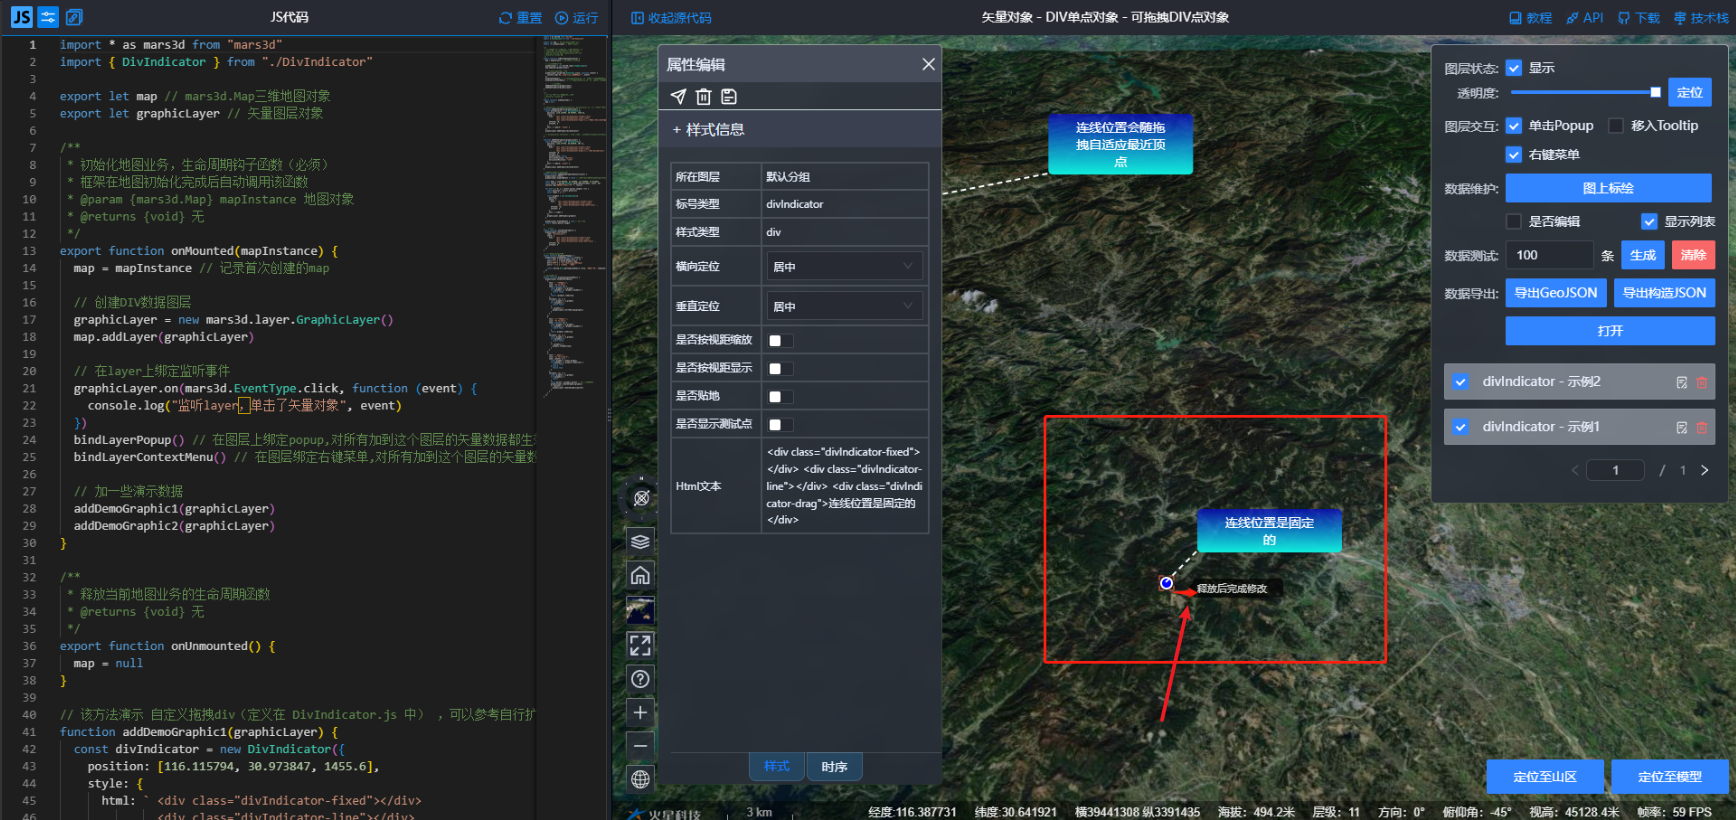Uncheck the divIndicator - 示例2 checkbox
This screenshot has height=820, width=1736.
[x=1461, y=382]
